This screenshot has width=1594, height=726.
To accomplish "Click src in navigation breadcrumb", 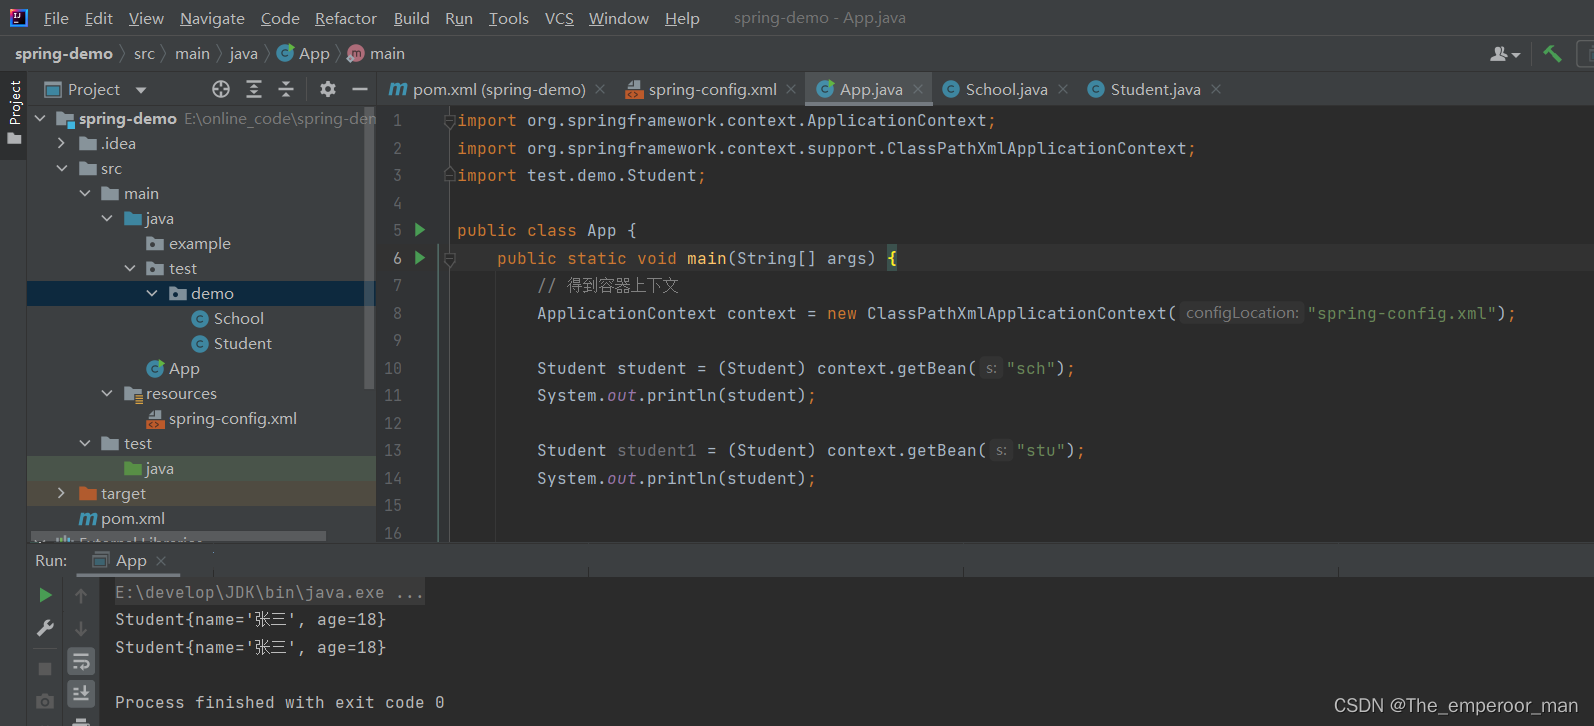I will [x=144, y=54].
